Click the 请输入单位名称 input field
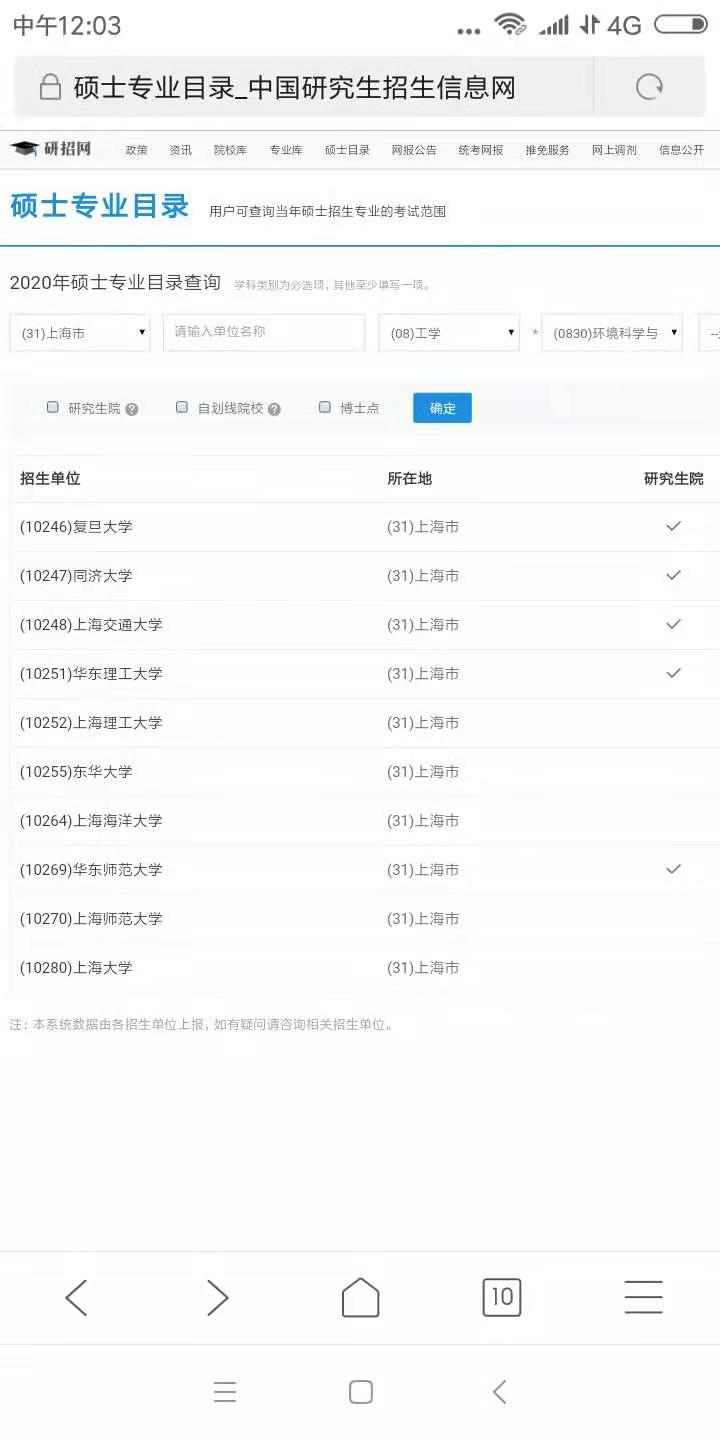Viewport: 720px width, 1440px height. point(264,332)
